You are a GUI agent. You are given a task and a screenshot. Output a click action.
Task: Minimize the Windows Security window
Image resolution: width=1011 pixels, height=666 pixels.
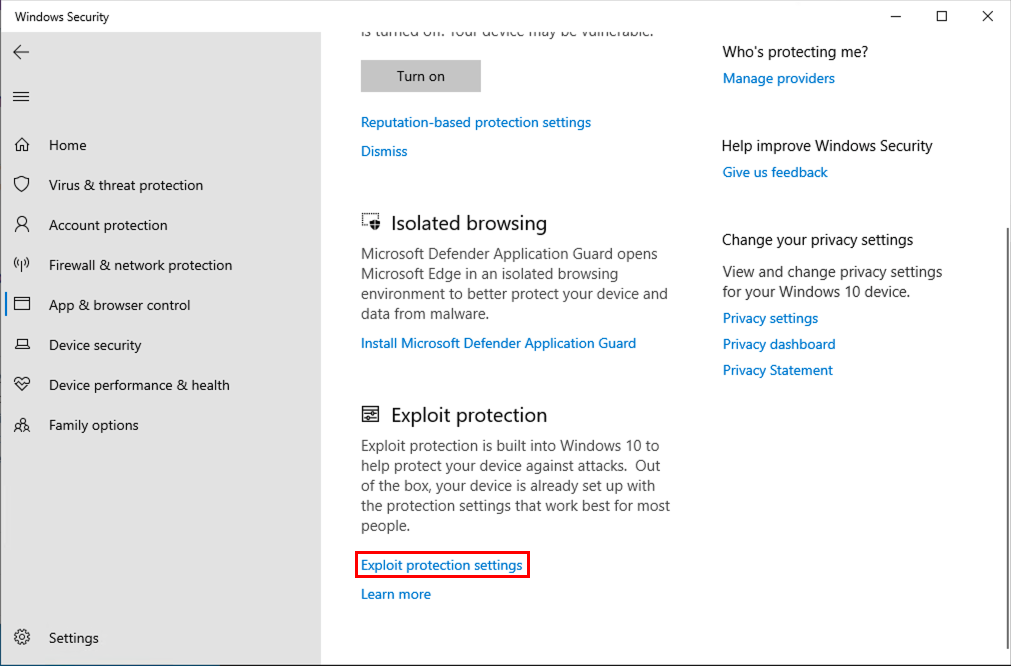click(896, 16)
